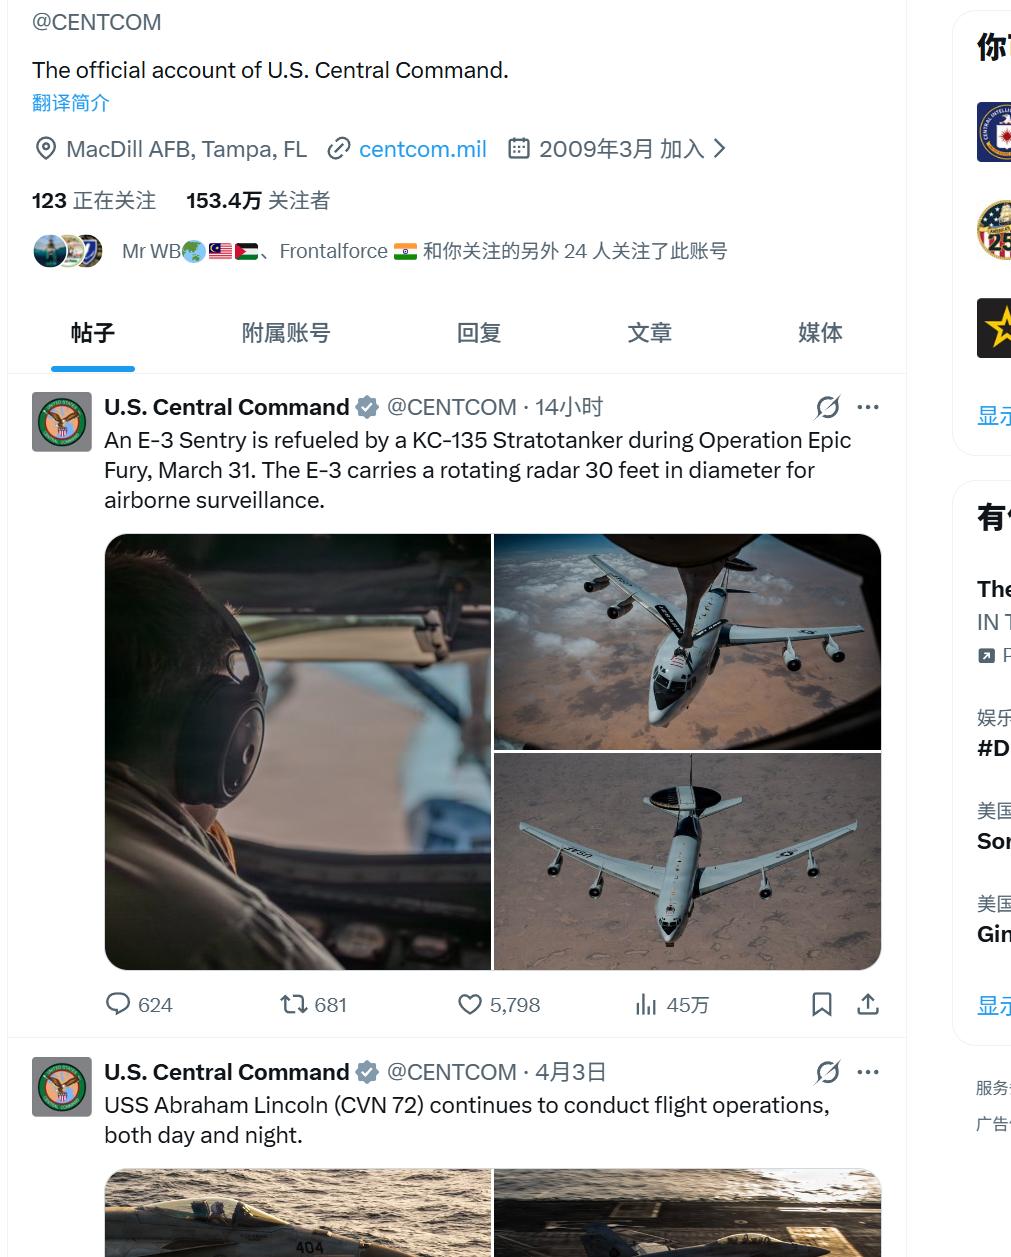
Task: Click the reply icon on the E-3 Sentry post
Action: pos(118,1004)
